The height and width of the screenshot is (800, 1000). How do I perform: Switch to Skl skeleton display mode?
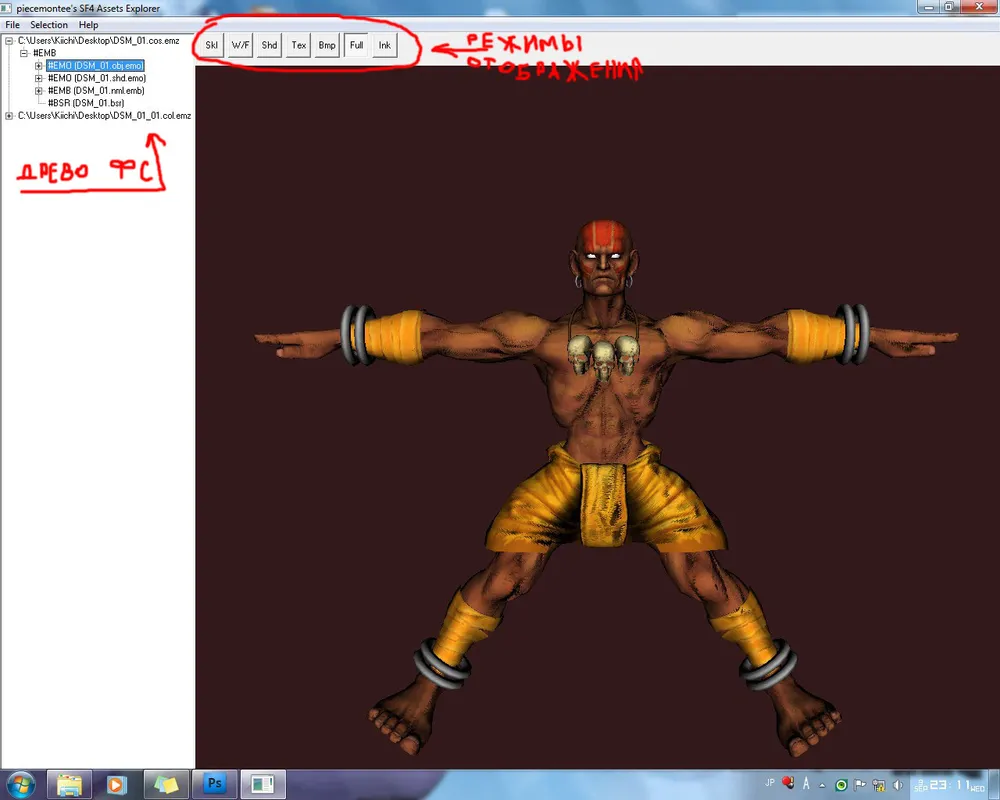pyautogui.click(x=211, y=45)
